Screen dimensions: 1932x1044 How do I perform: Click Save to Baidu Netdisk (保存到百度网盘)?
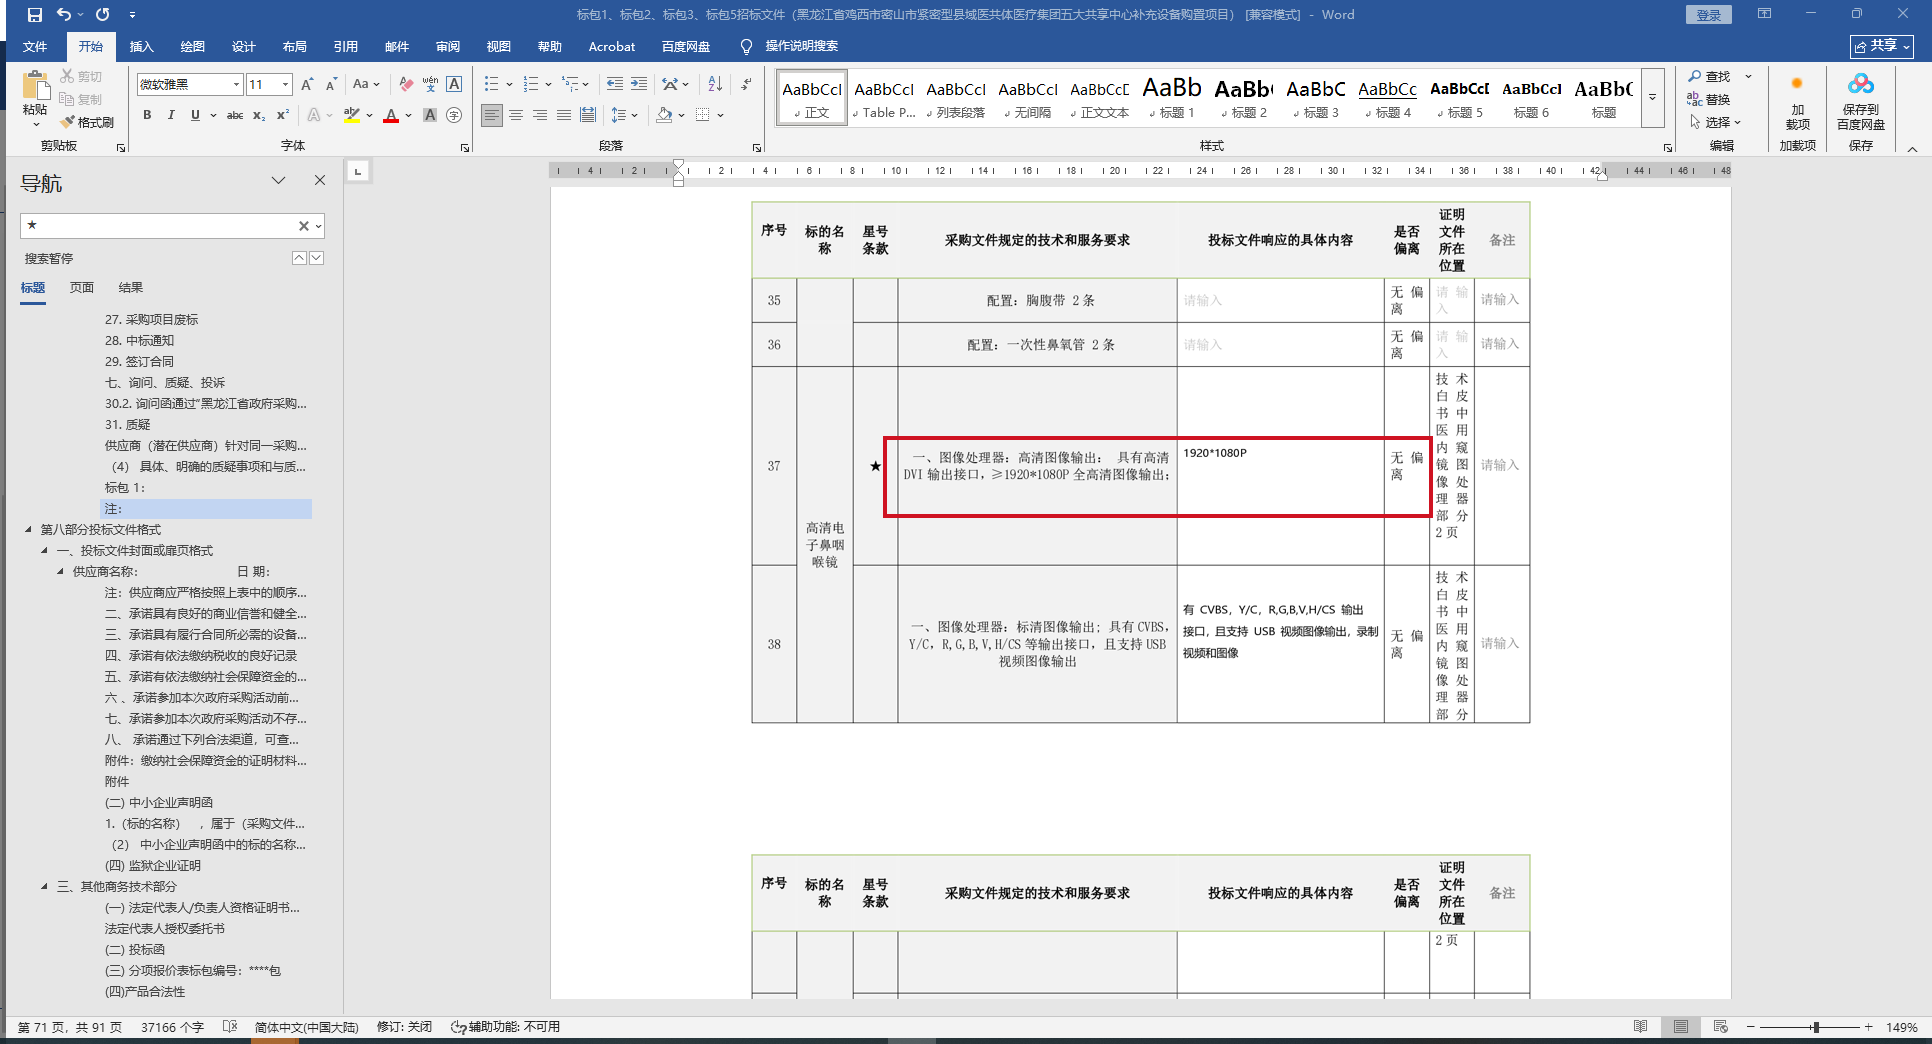1861,101
